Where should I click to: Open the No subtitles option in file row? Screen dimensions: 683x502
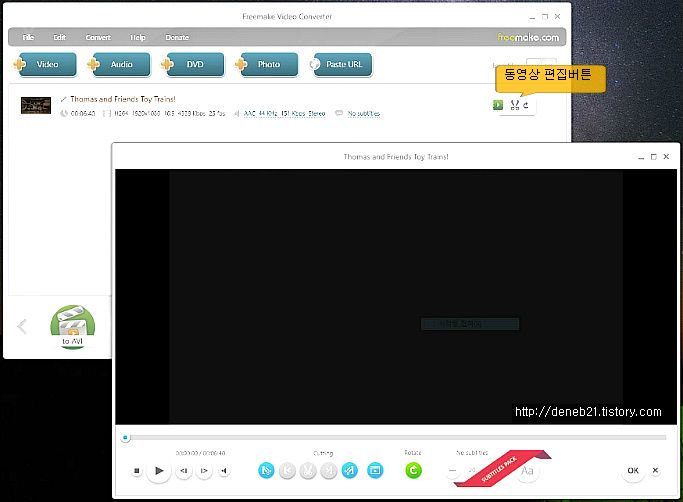(x=364, y=114)
